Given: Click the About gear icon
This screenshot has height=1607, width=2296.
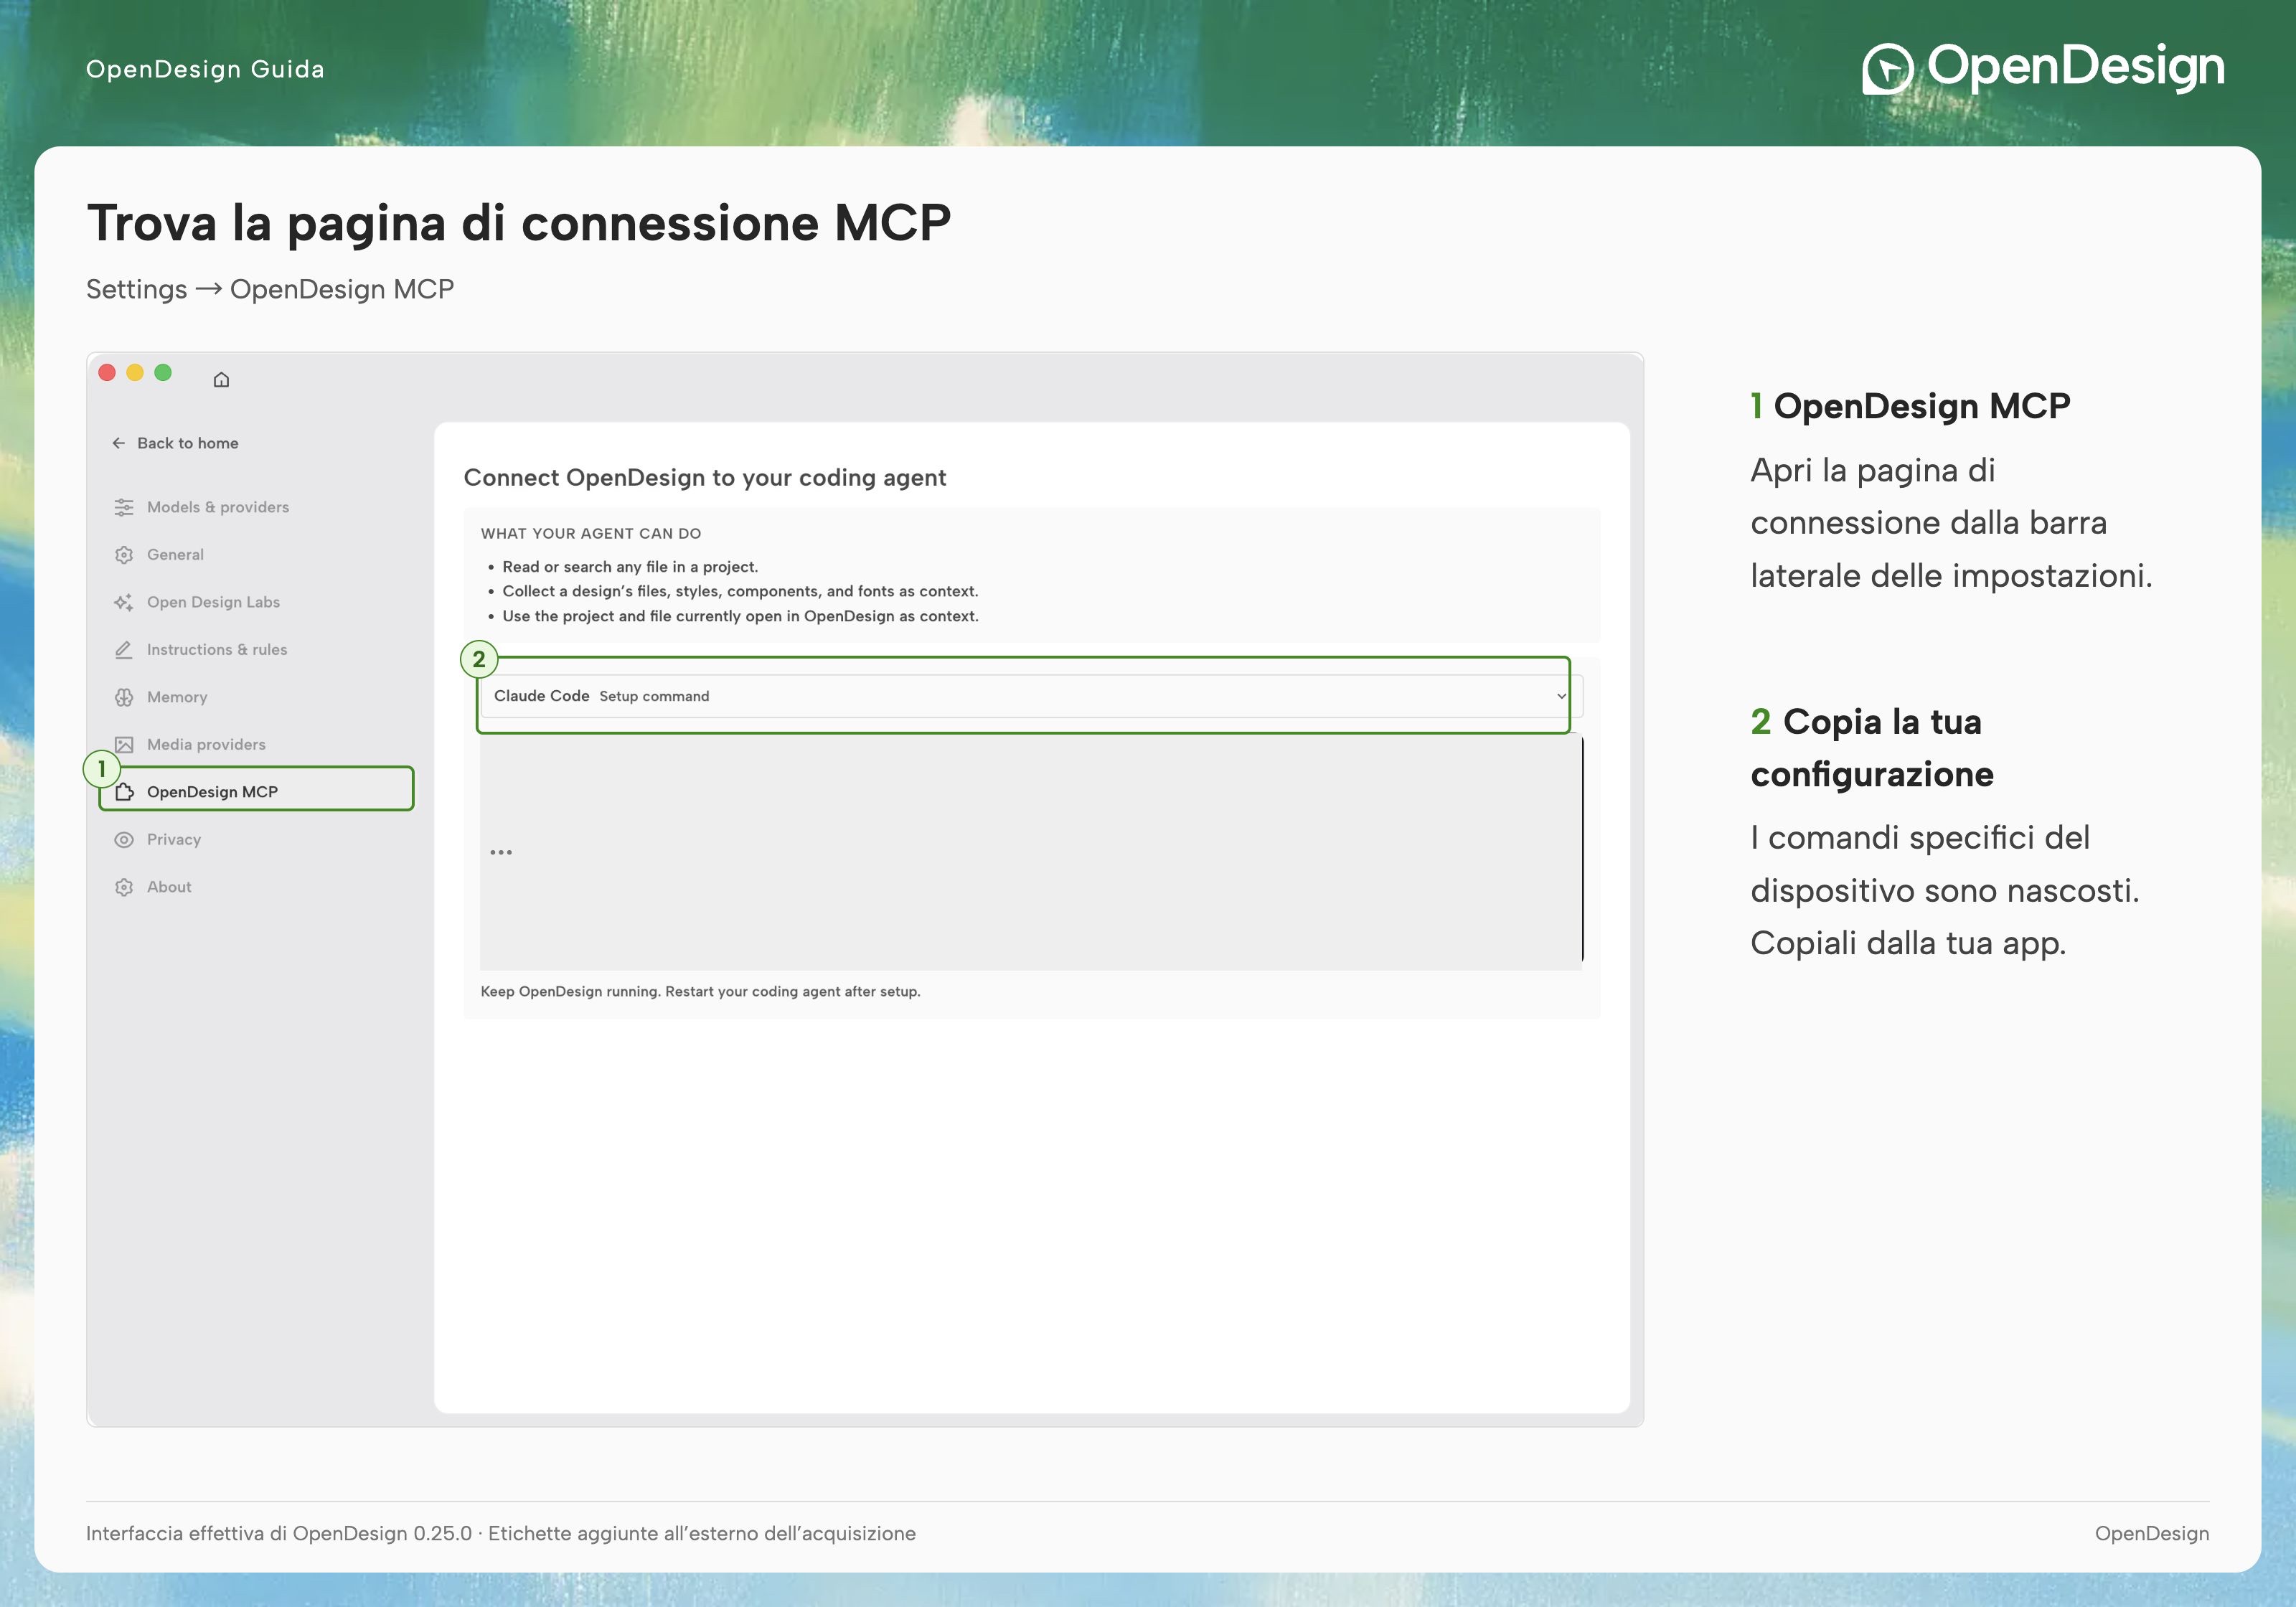Looking at the screenshot, I should point(124,887).
